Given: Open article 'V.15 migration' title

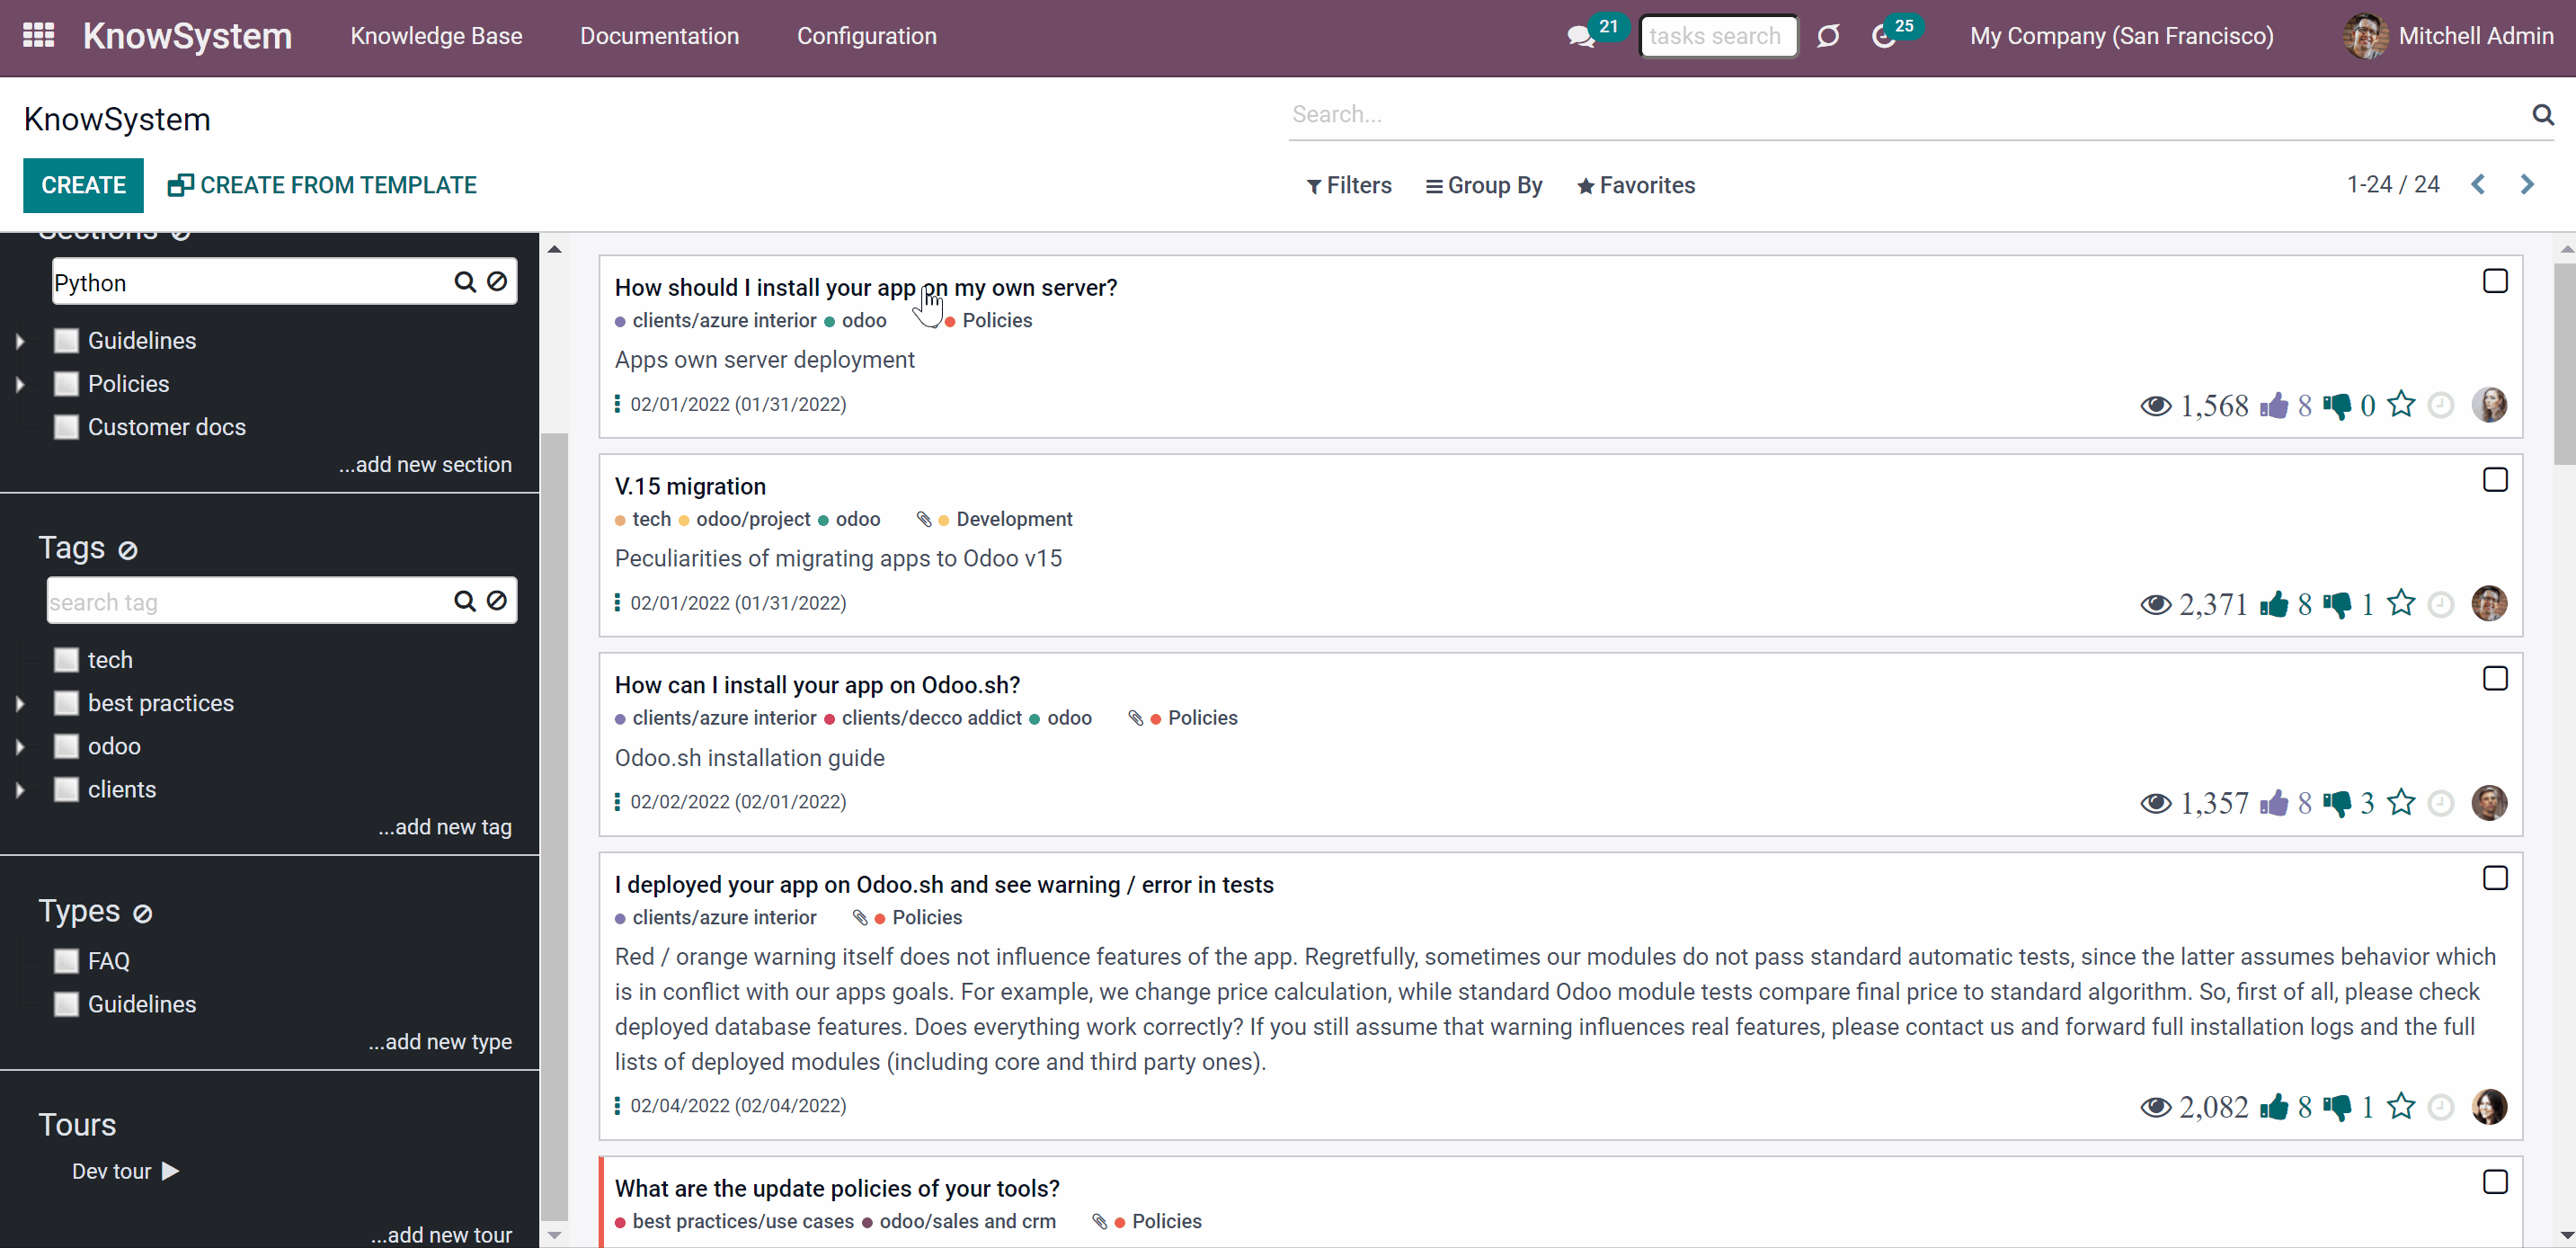Looking at the screenshot, I should coord(689,486).
